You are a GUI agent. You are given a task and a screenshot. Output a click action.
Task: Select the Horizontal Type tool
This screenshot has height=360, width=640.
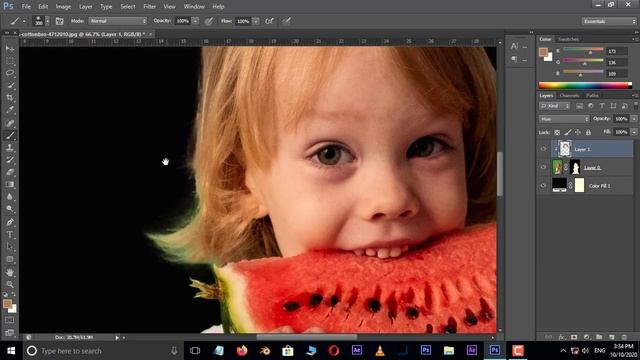pyautogui.click(x=10, y=235)
